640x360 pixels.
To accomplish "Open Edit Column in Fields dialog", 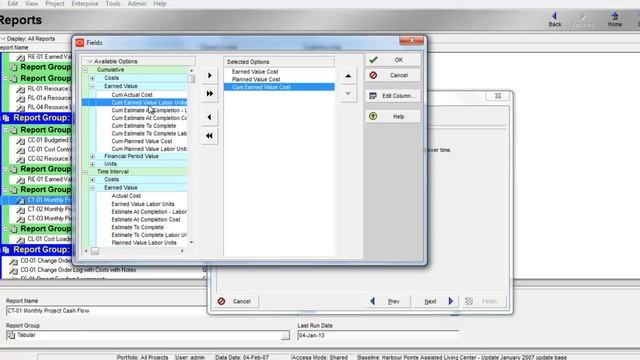I will [392, 96].
